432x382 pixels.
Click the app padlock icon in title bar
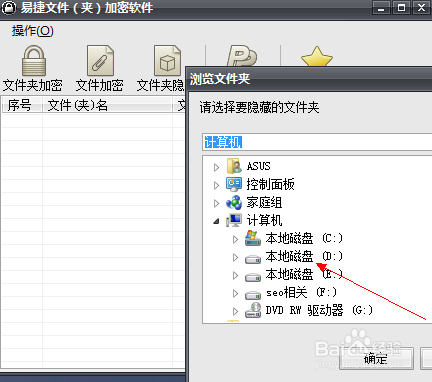click(x=9, y=7)
